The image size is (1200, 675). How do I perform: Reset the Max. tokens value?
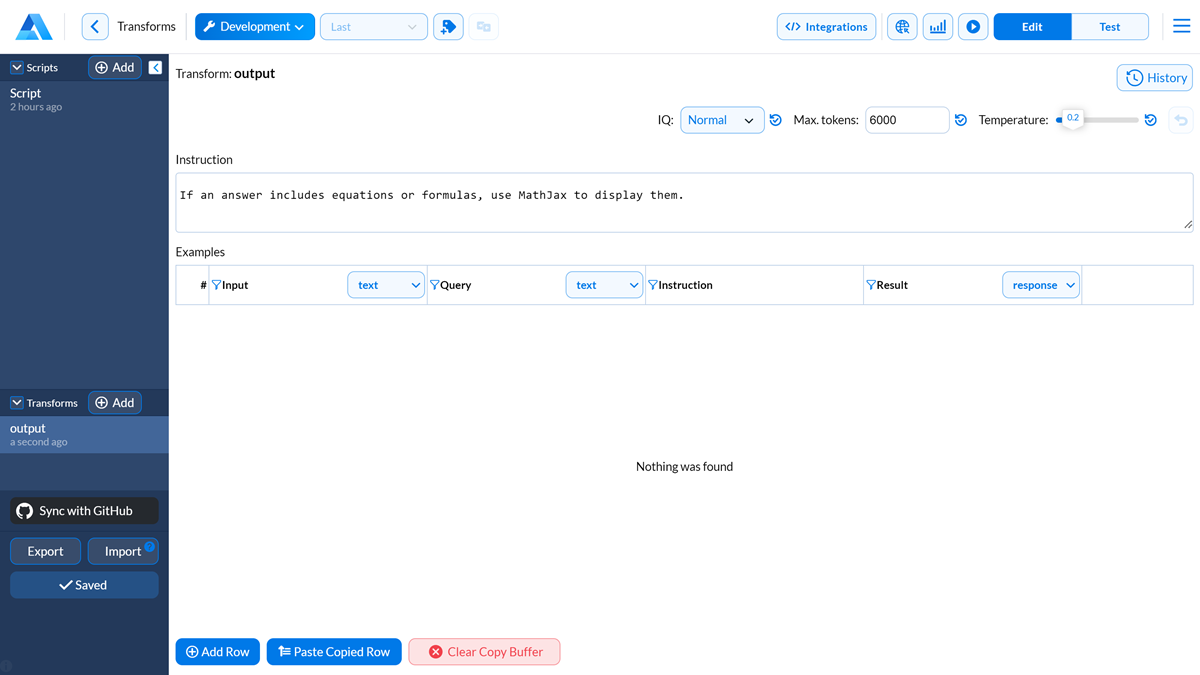[x=960, y=120]
